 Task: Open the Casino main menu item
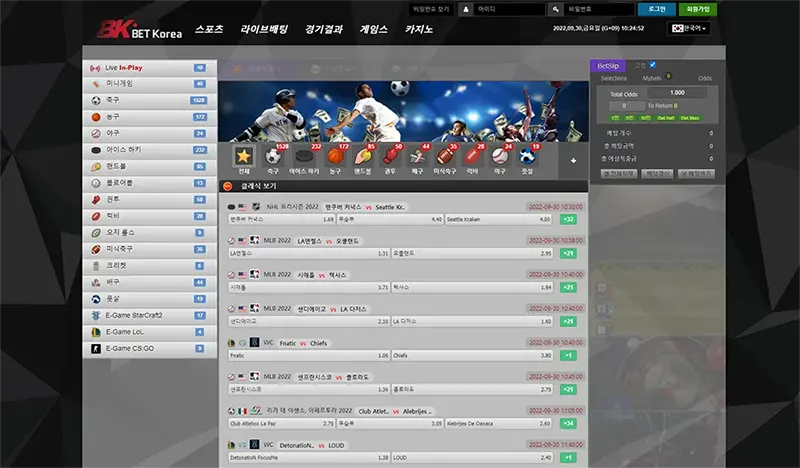pos(419,29)
